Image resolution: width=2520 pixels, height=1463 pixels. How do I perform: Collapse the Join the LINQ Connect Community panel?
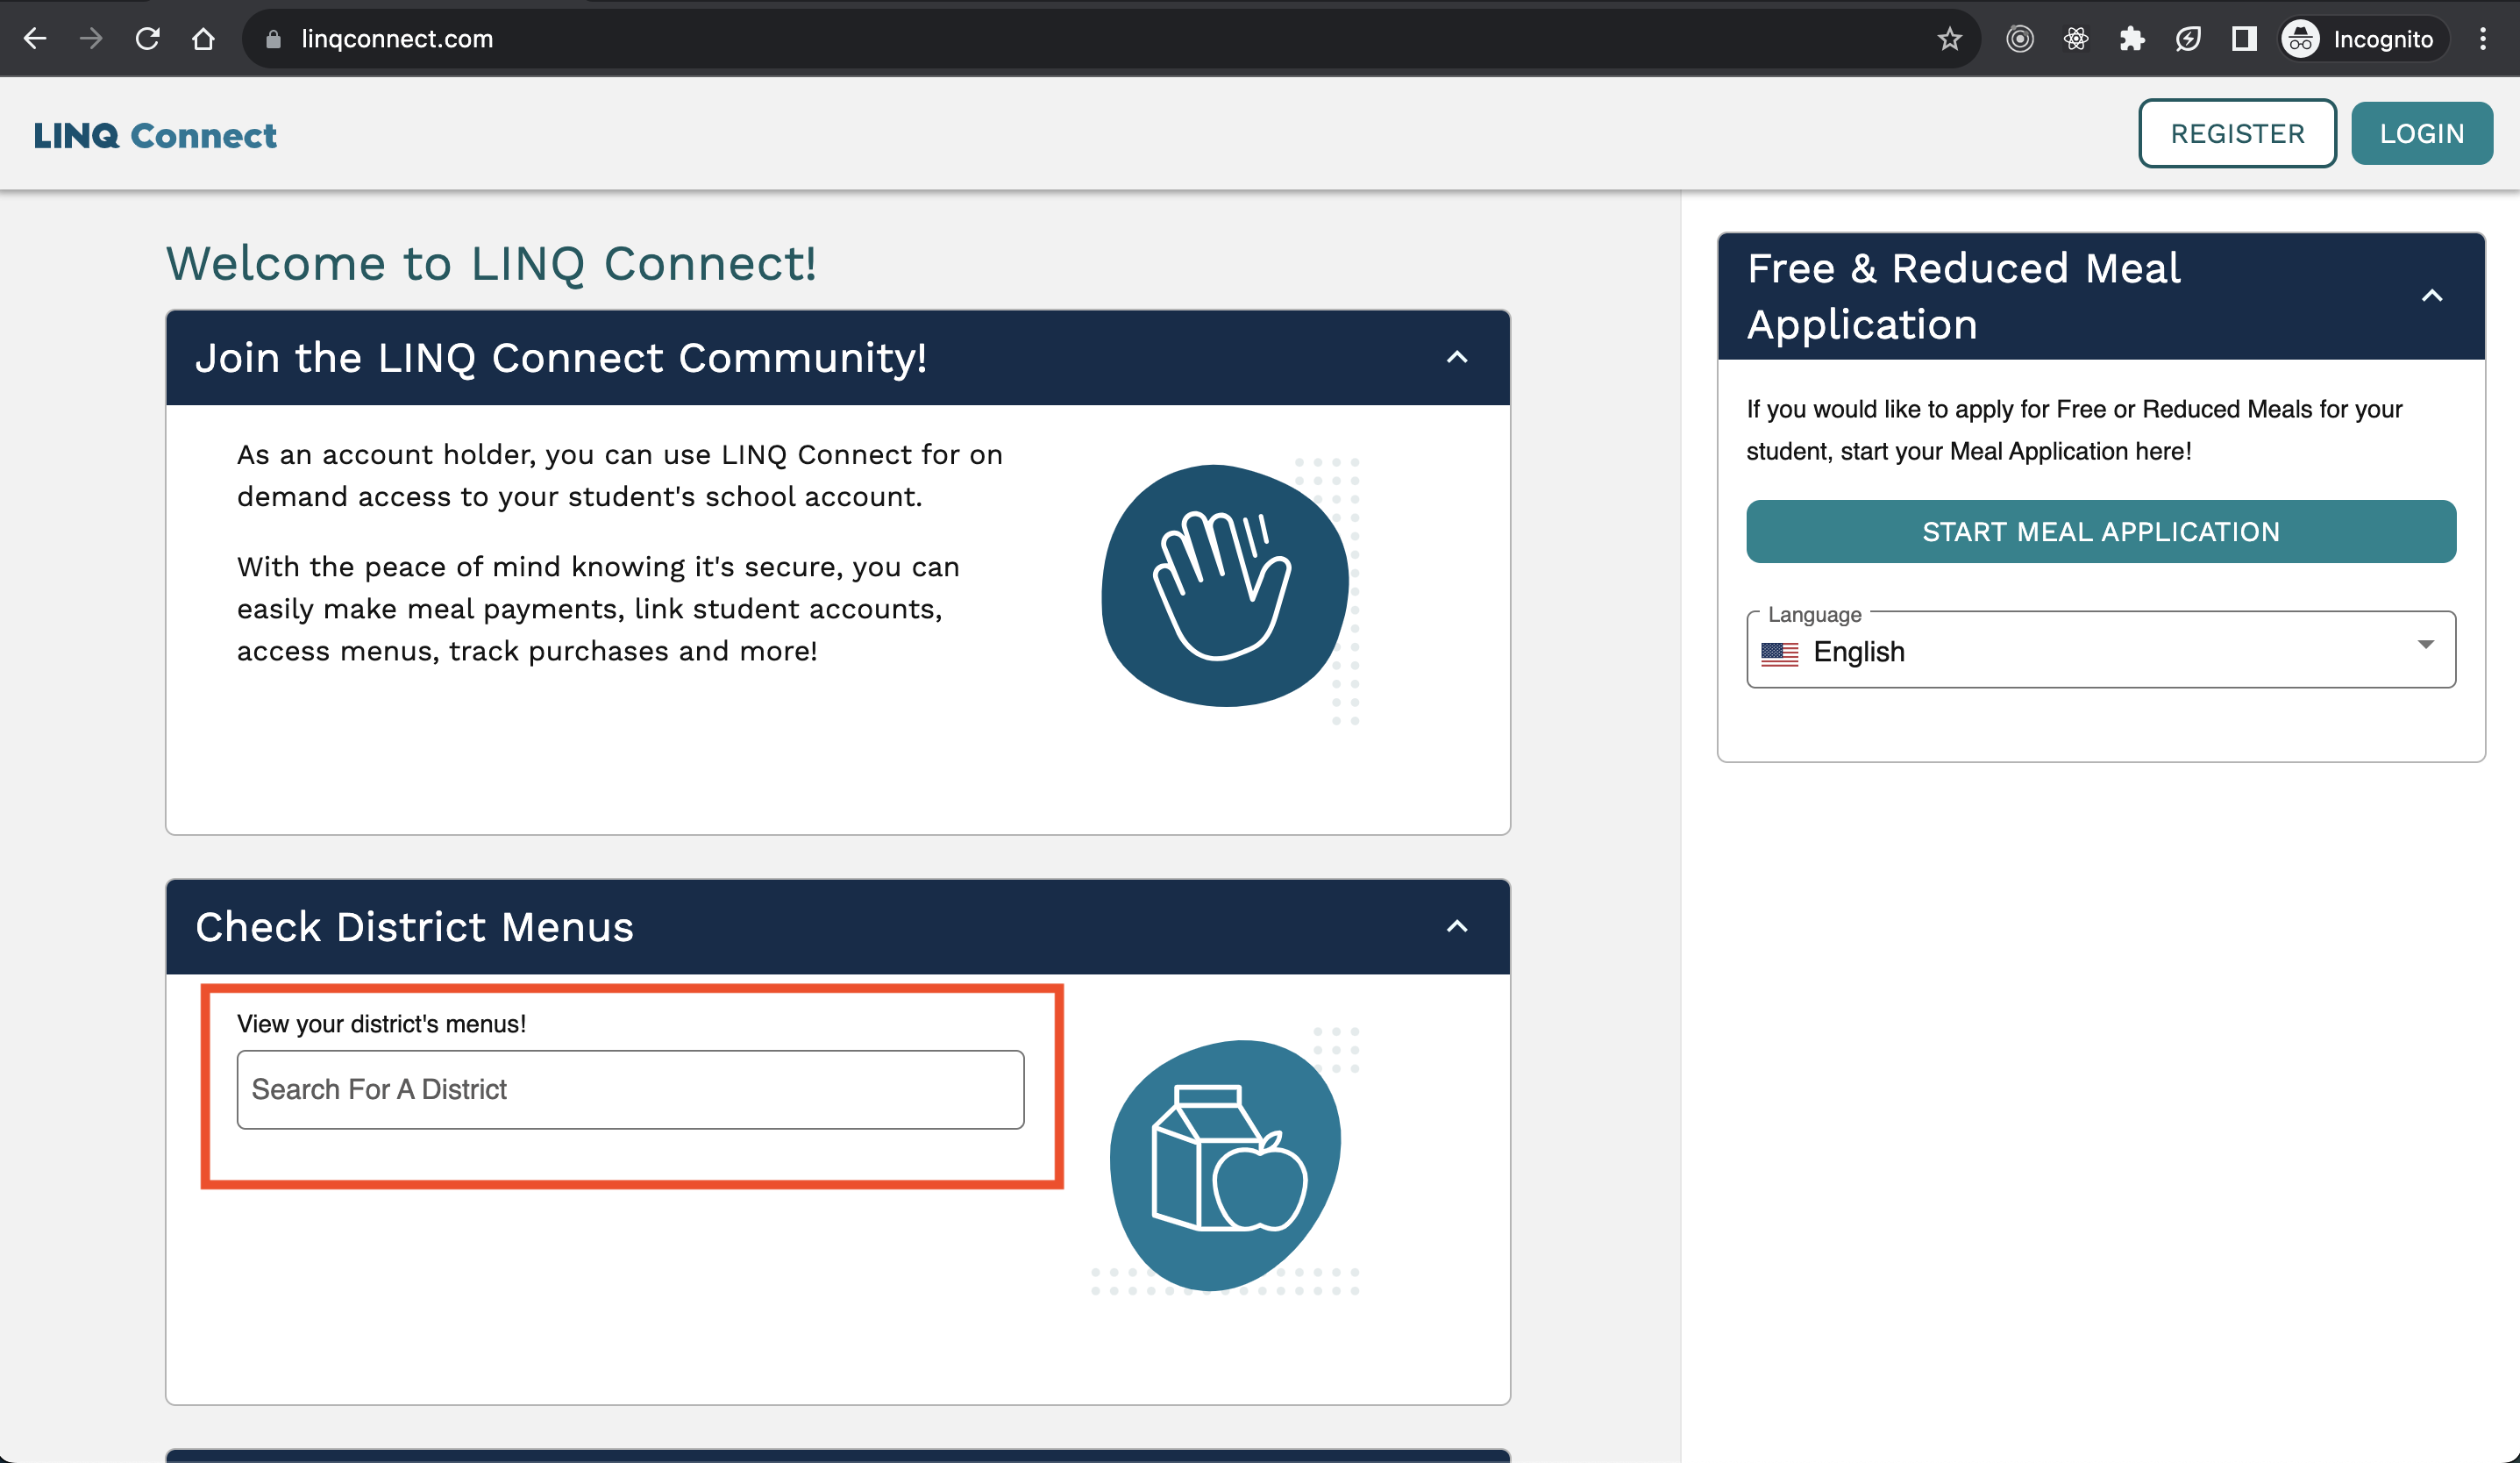(x=1457, y=357)
